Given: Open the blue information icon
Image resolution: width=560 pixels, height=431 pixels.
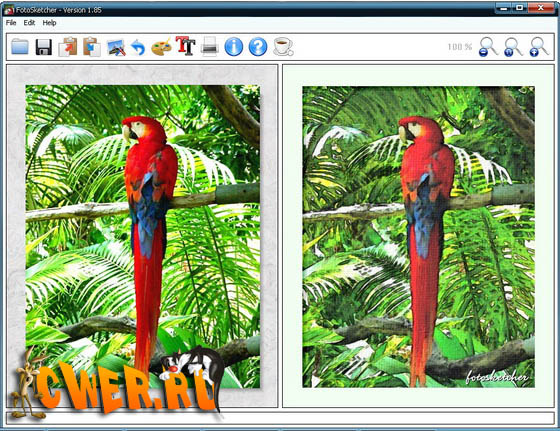Looking at the screenshot, I should [234, 47].
